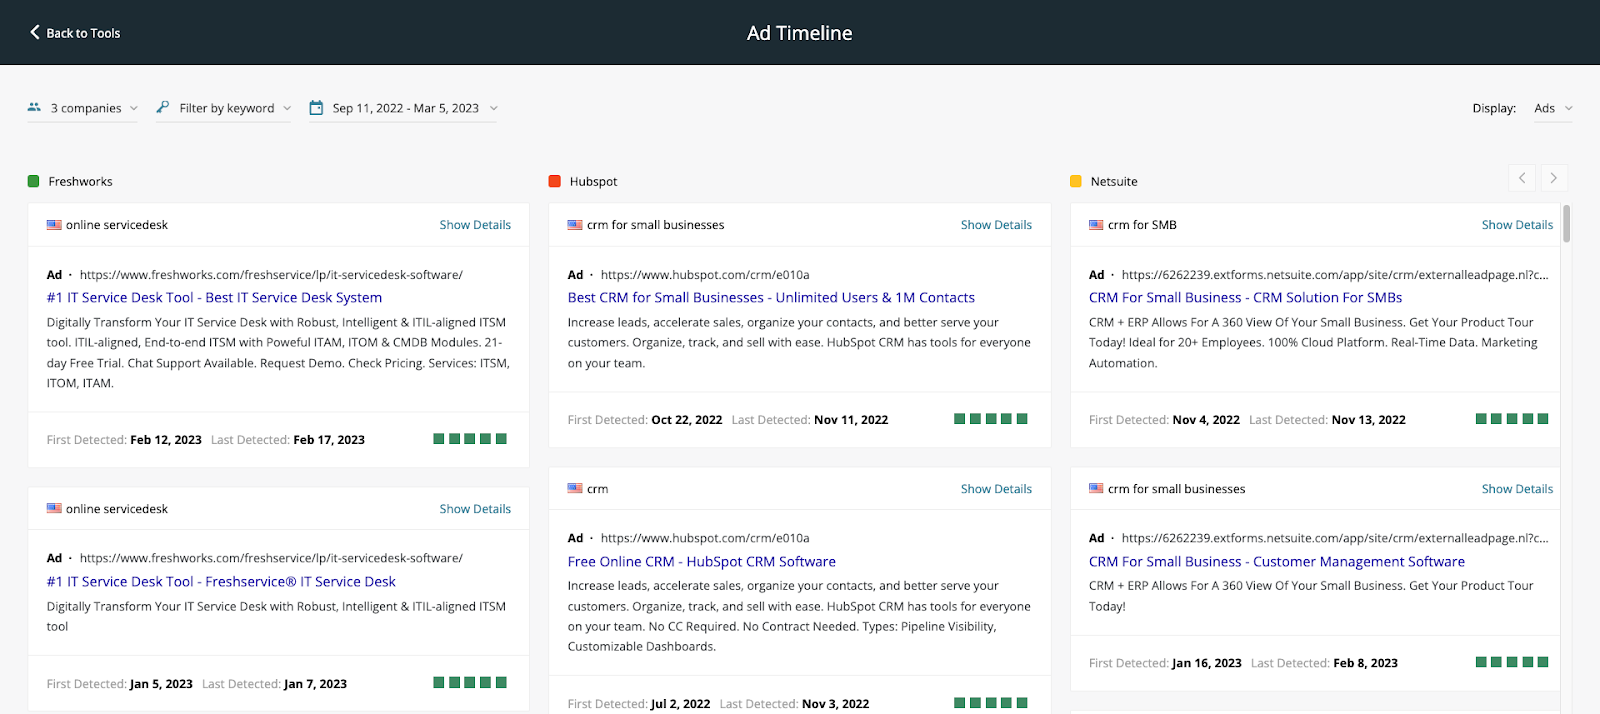Viewport: 1600px width, 714px height.
Task: Click 'Last Detected: Nov 3, 2022' text
Action: pos(794,704)
